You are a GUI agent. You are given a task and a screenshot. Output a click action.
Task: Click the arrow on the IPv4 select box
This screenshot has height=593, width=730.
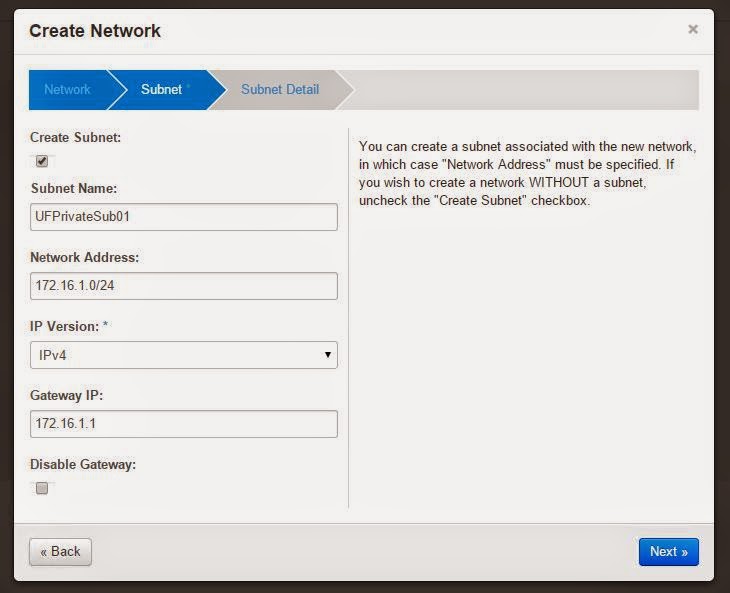[x=328, y=355]
